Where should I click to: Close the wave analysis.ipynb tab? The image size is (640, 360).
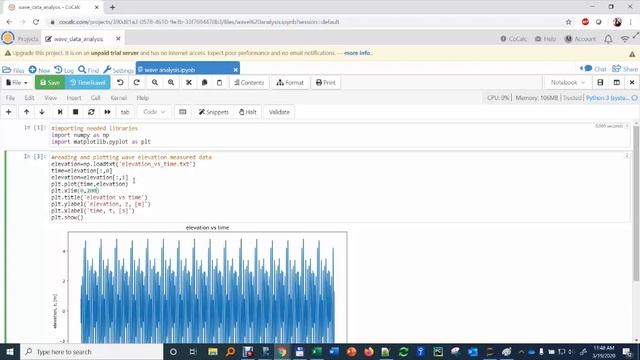236,70
